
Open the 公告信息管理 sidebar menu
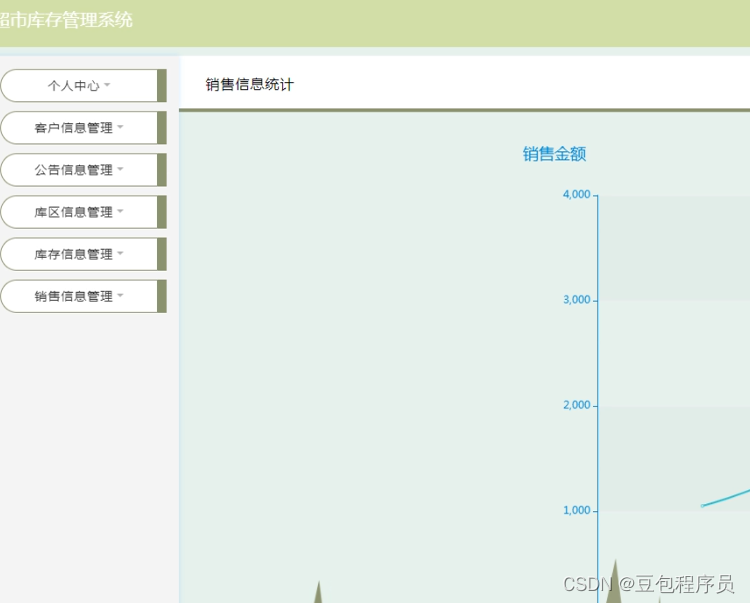point(83,170)
